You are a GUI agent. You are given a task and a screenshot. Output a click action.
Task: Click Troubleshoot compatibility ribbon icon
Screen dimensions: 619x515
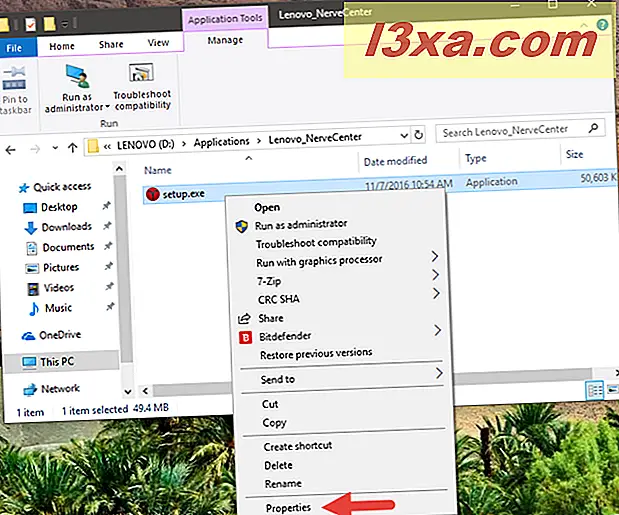[141, 73]
